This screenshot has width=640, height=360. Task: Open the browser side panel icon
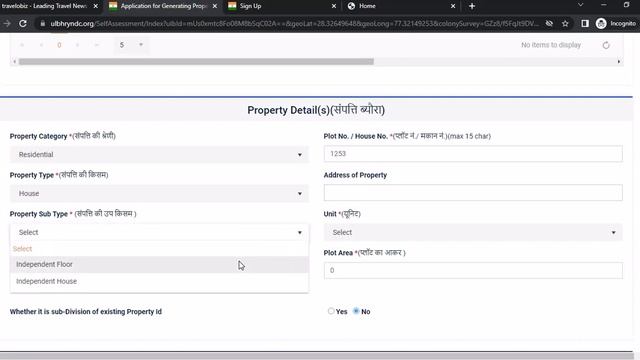pos(585,24)
